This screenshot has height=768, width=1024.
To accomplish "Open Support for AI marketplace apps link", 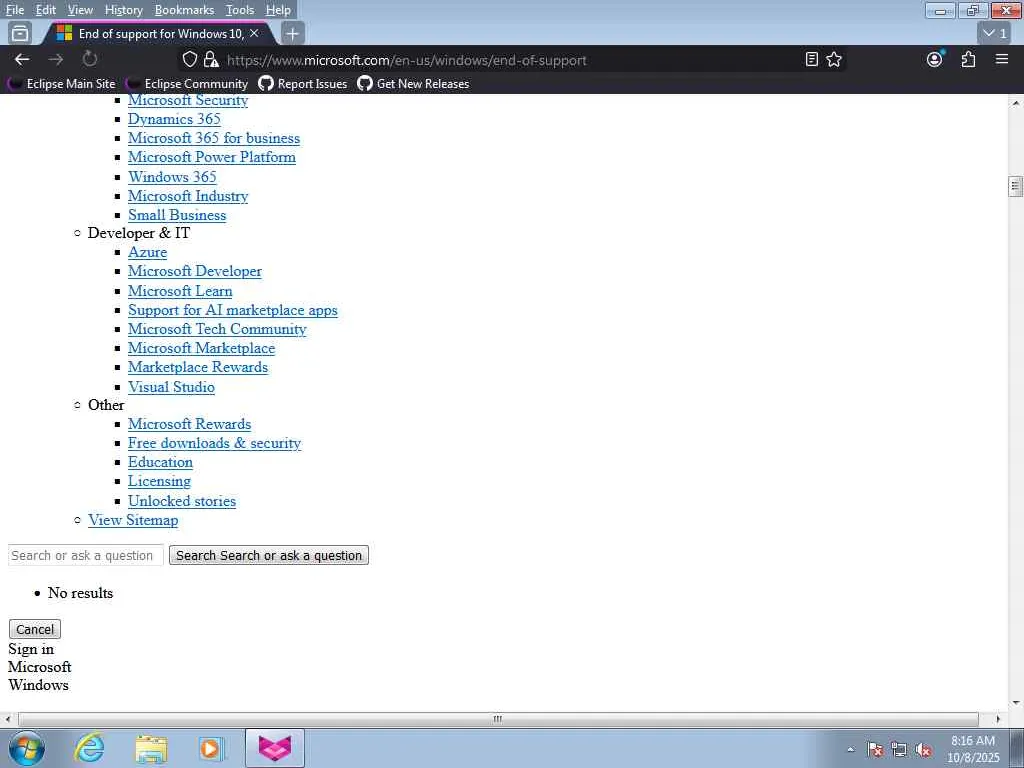I will pos(232,310).
